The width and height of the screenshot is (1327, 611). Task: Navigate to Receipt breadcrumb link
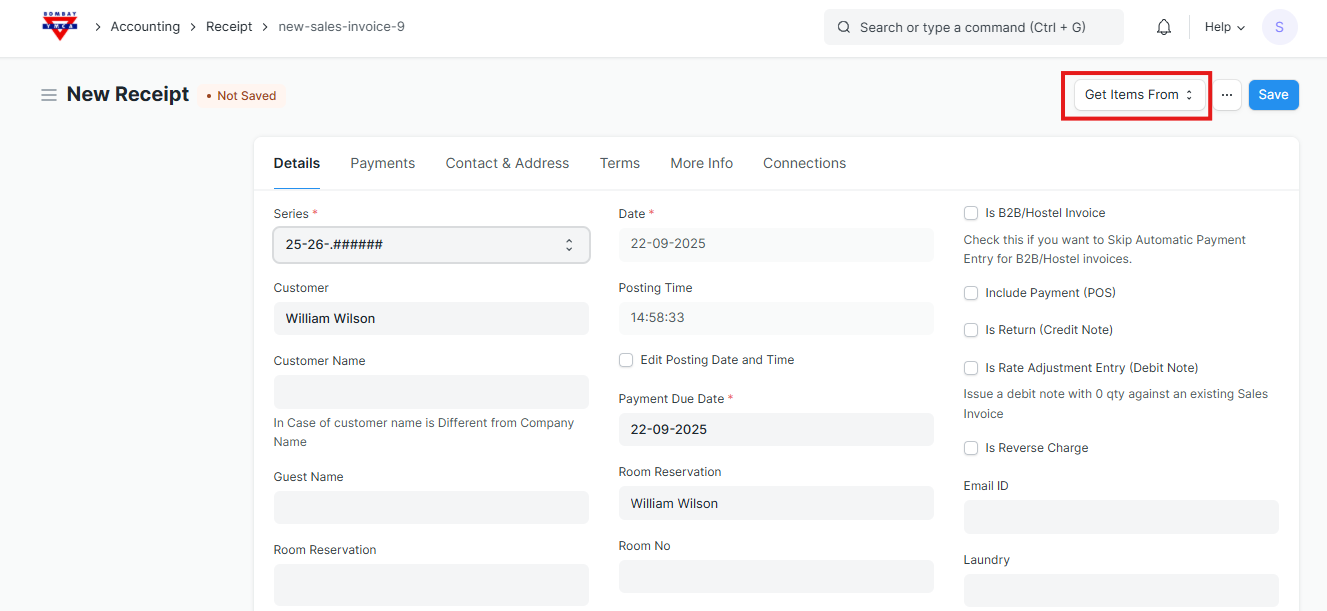point(229,27)
